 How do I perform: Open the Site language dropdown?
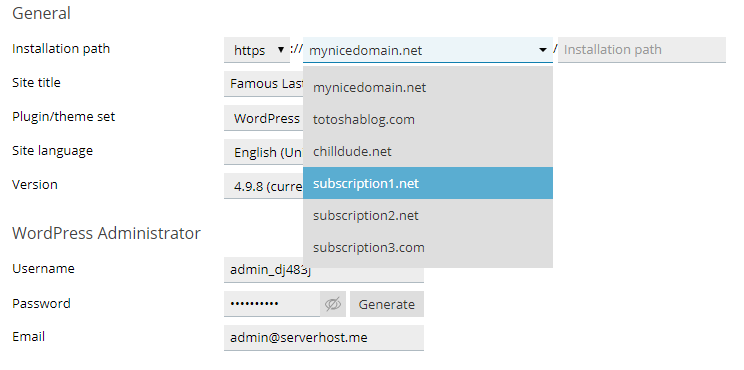point(263,152)
